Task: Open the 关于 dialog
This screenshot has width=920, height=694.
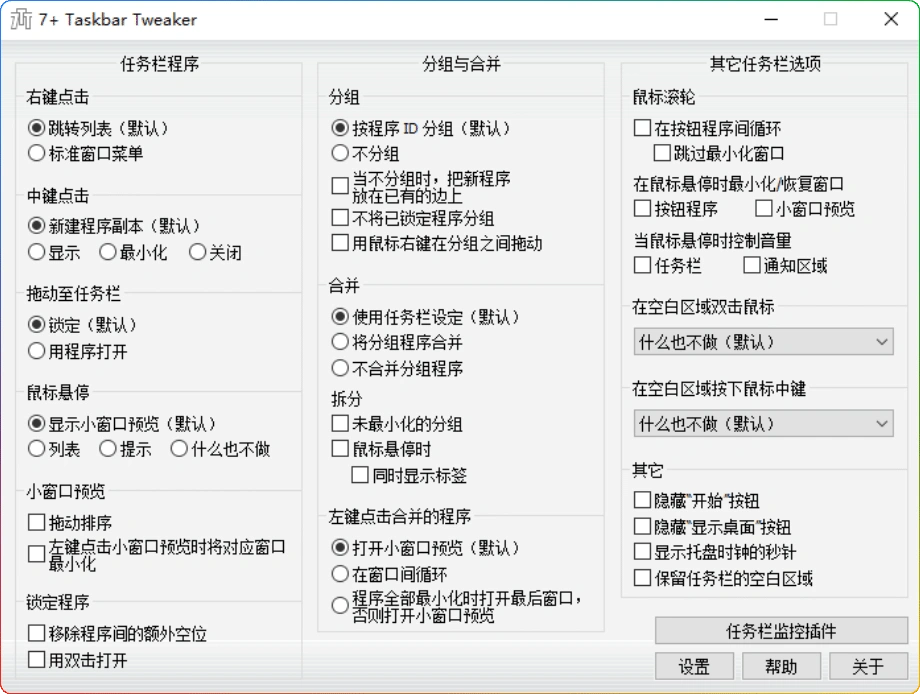Action: (869, 666)
